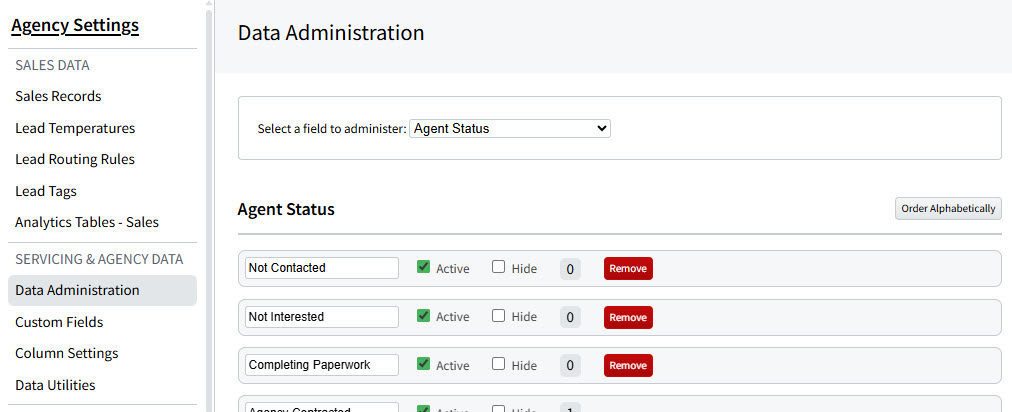Select Data Administration in sidebar

[103, 290]
